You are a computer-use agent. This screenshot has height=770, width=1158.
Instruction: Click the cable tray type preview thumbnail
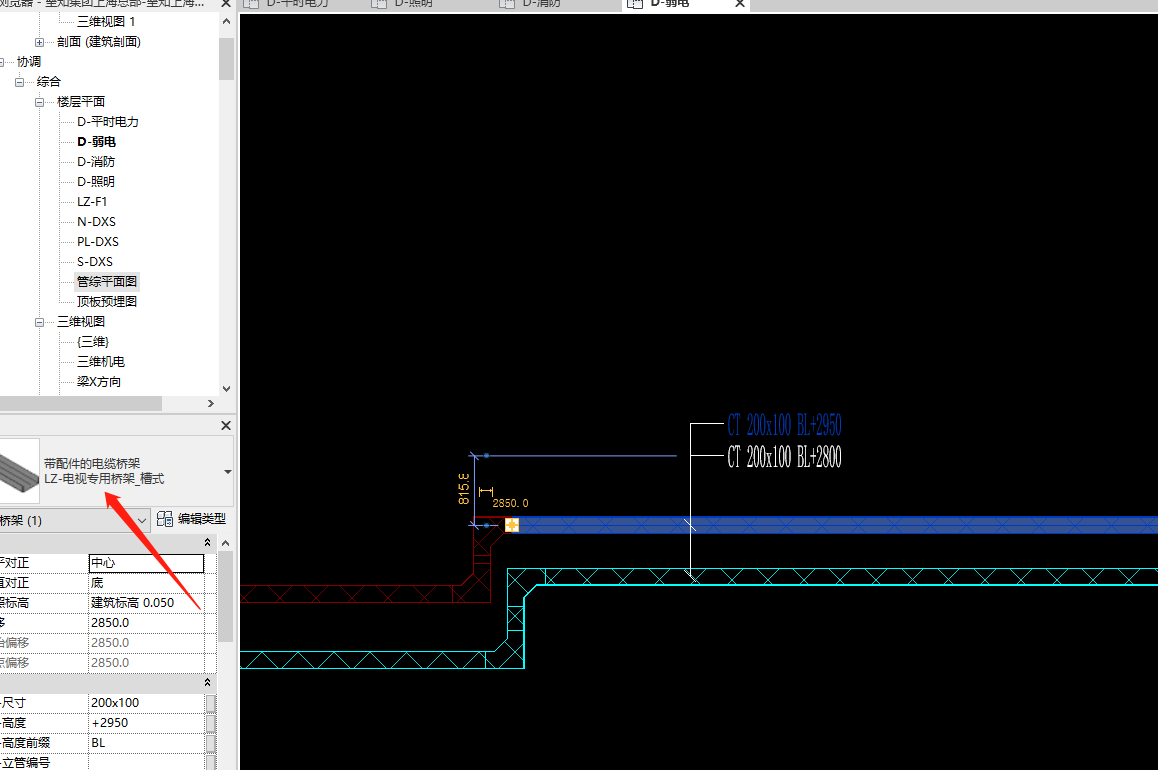click(20, 471)
